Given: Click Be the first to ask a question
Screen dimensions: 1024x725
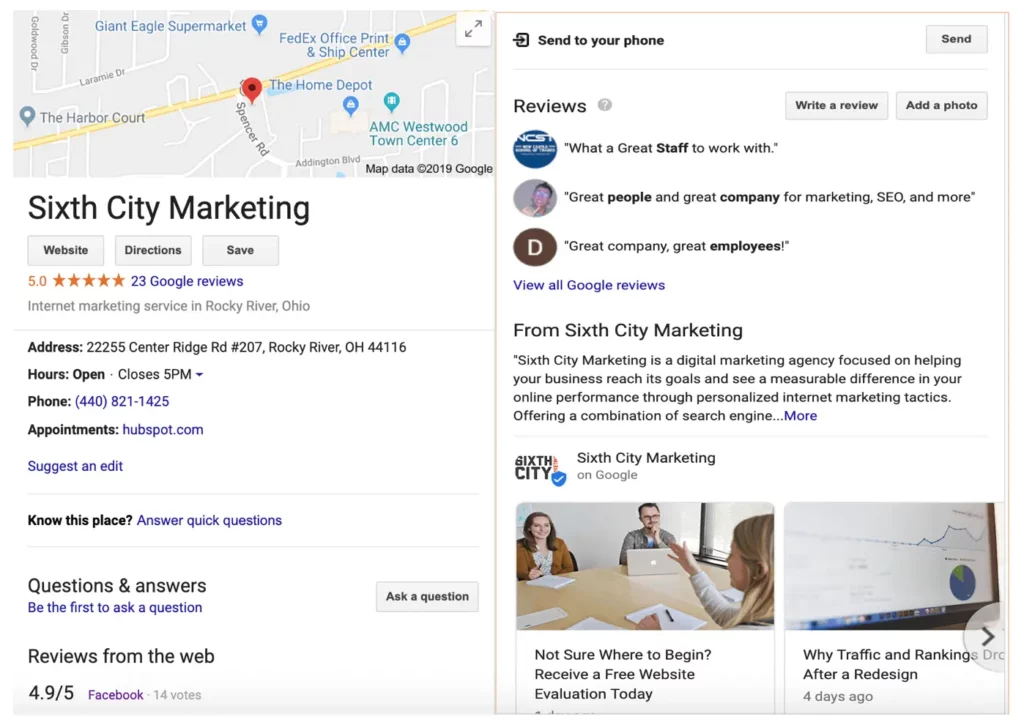Looking at the screenshot, I should [x=115, y=607].
